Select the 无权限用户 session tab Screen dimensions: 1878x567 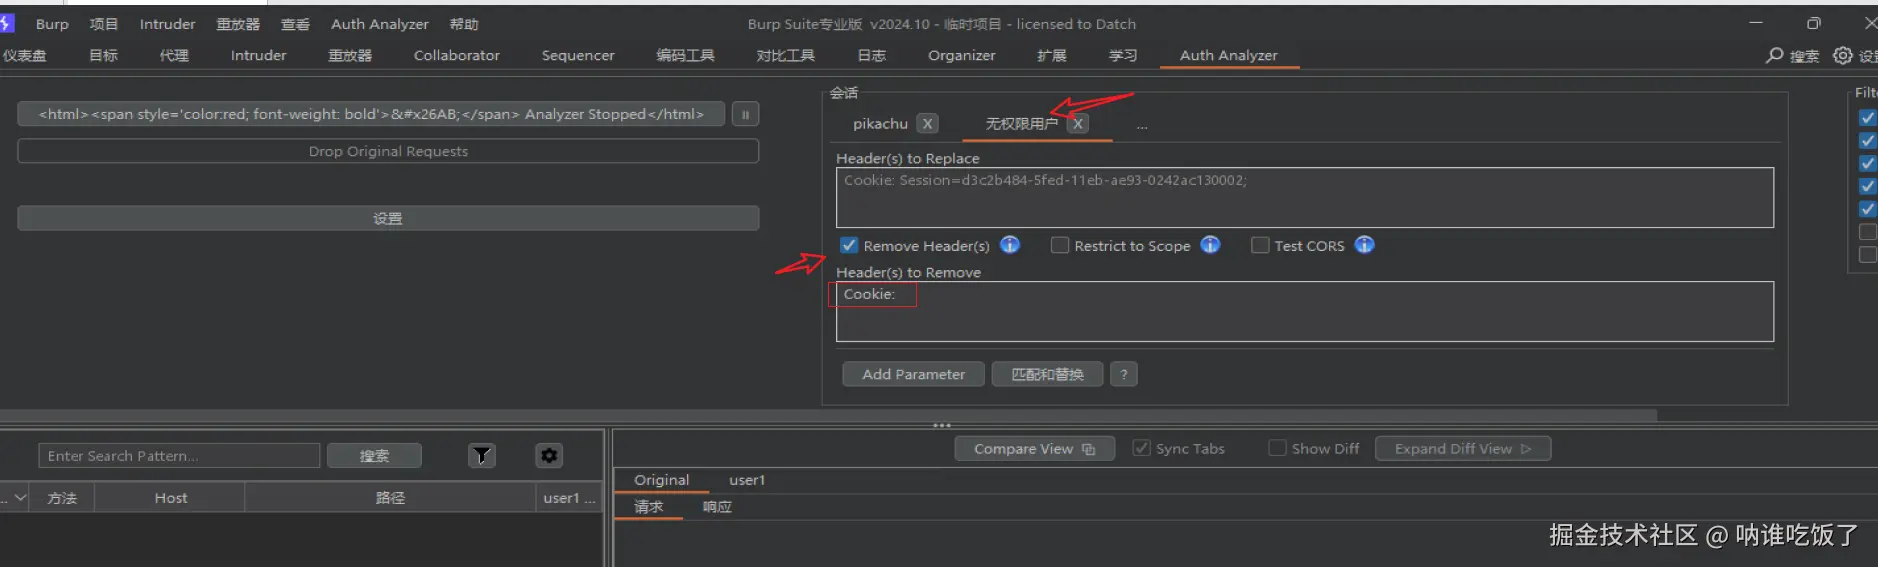(x=1021, y=124)
